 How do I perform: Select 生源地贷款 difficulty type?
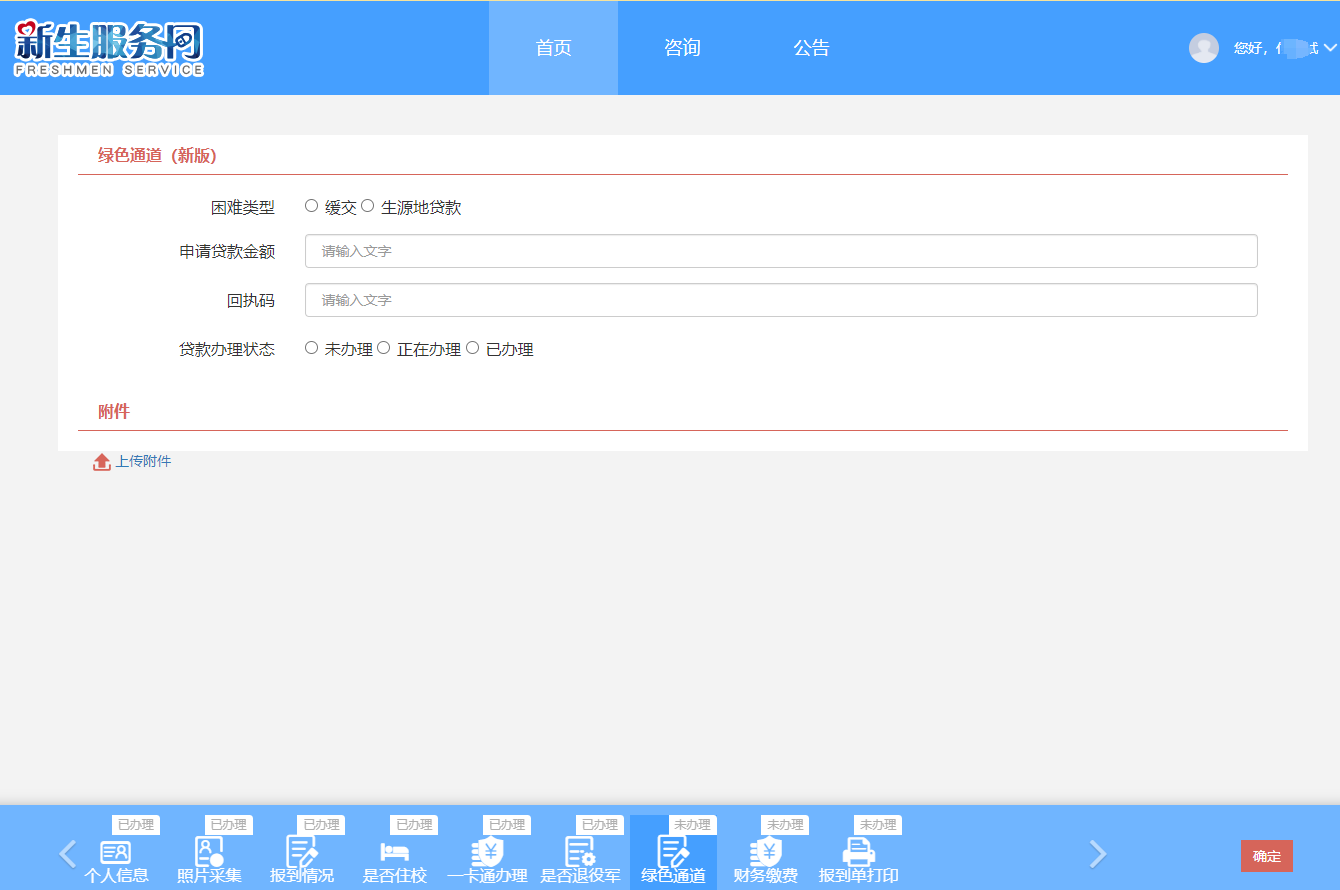point(368,206)
